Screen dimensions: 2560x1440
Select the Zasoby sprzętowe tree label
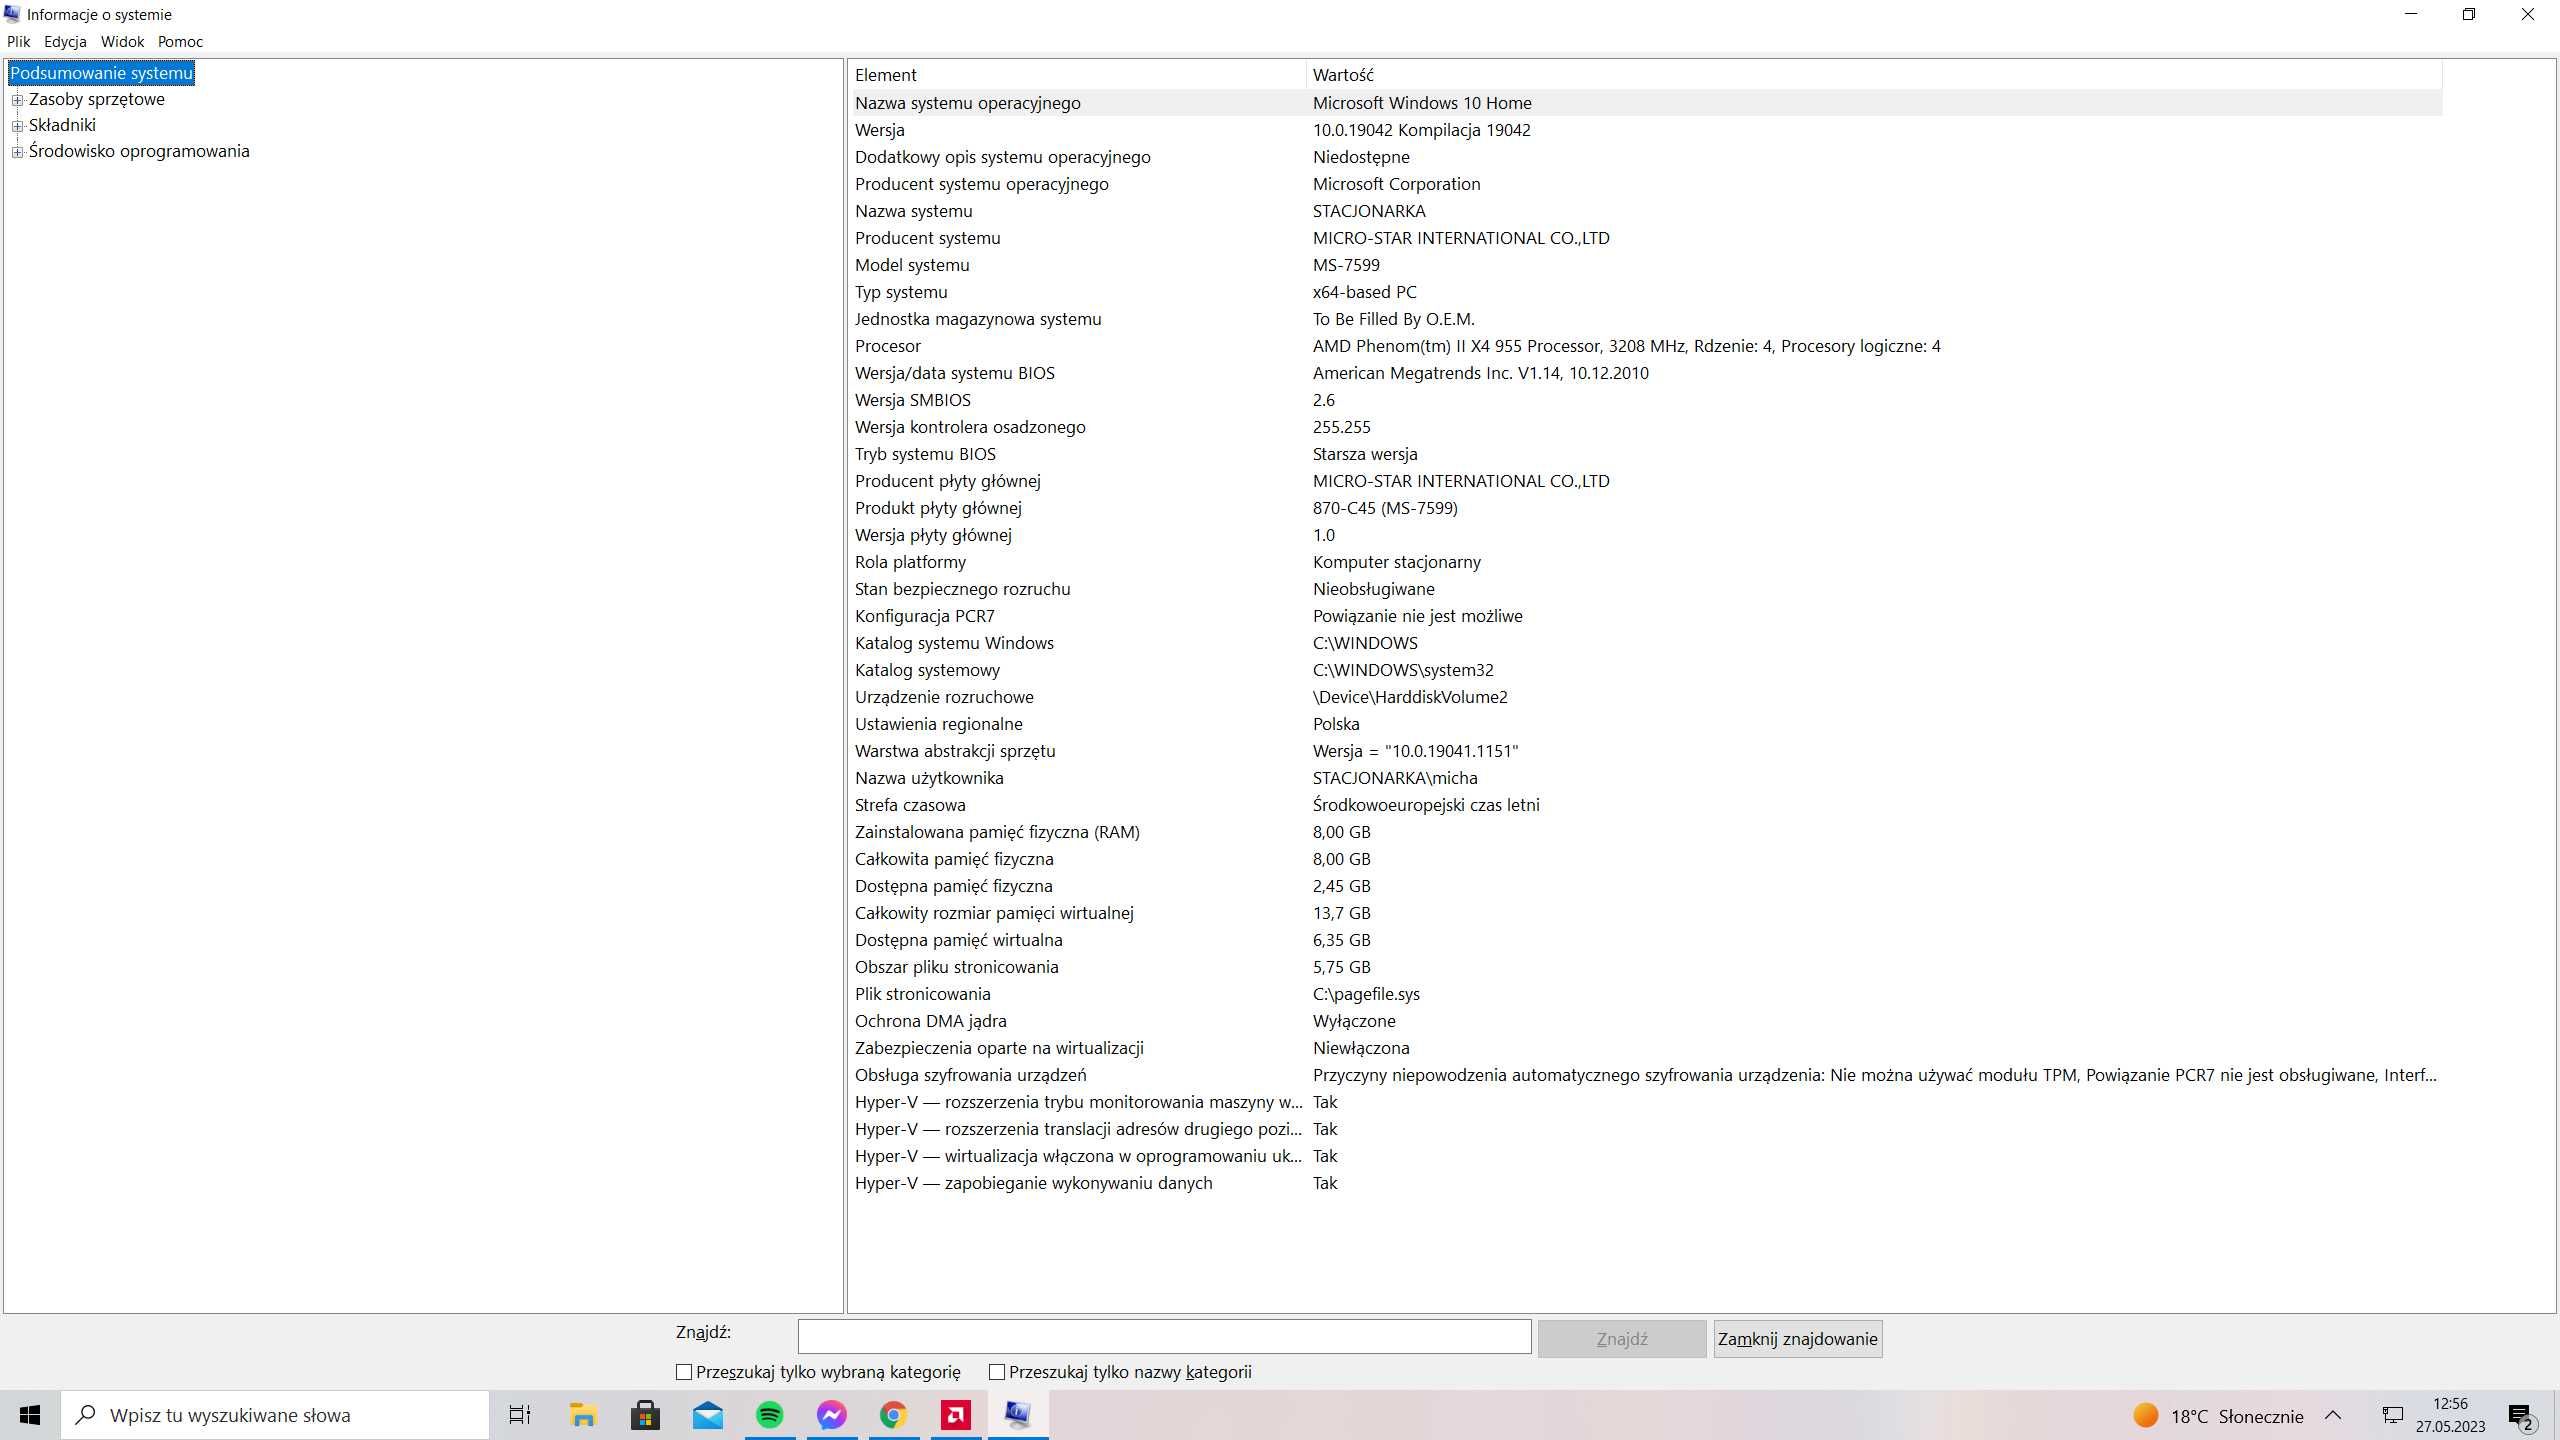(97, 99)
